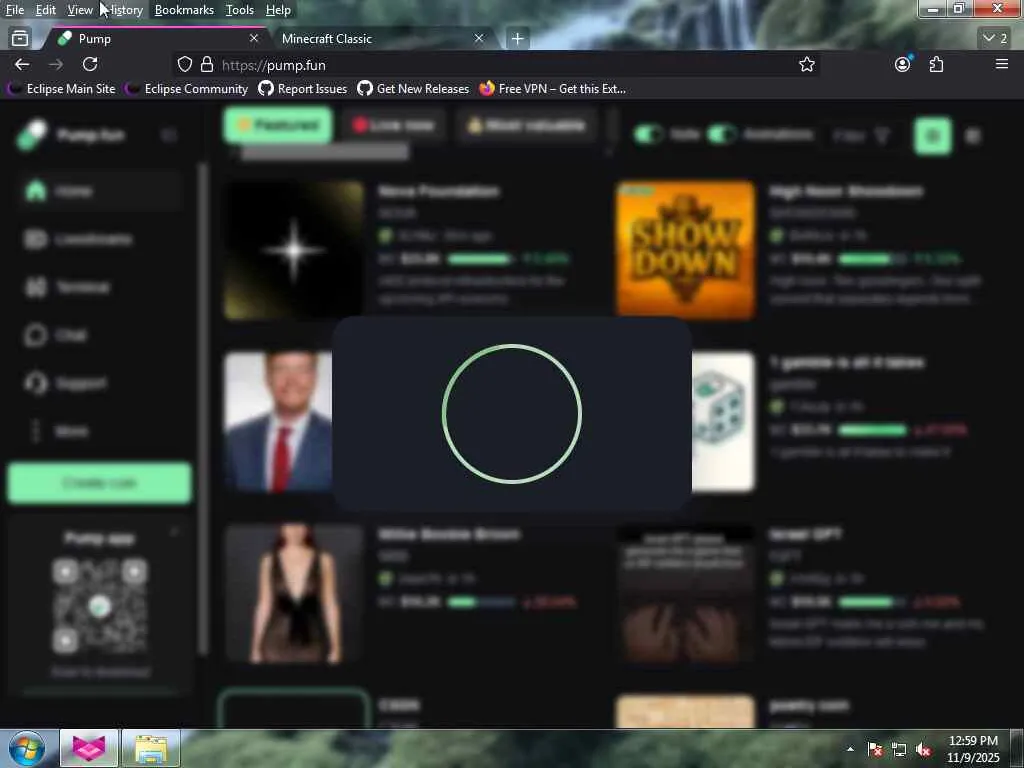Open the third sidebar navigation item

pos(99,287)
